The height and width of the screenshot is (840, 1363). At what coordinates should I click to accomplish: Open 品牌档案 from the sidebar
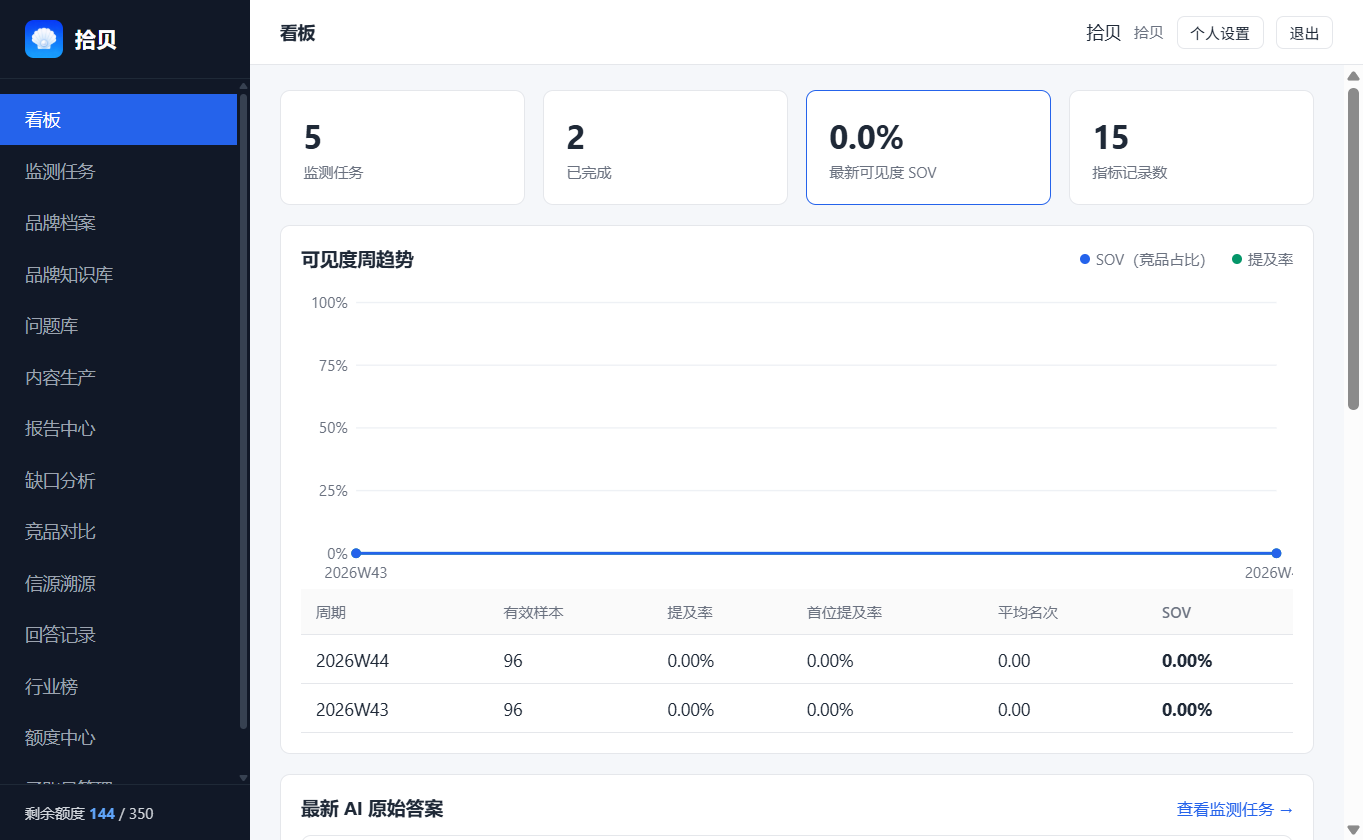[118, 223]
